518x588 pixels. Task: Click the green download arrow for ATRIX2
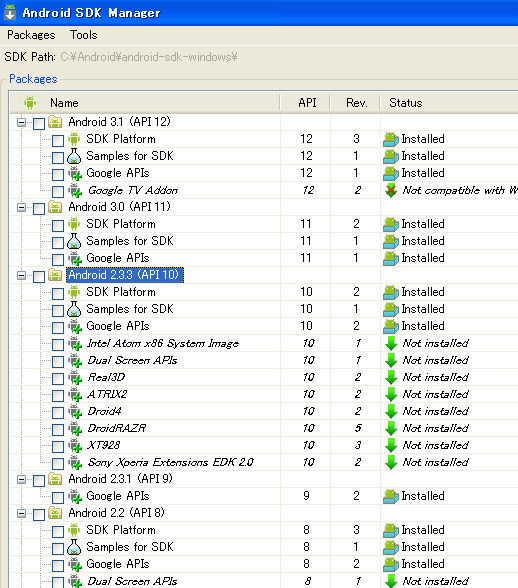(391, 394)
